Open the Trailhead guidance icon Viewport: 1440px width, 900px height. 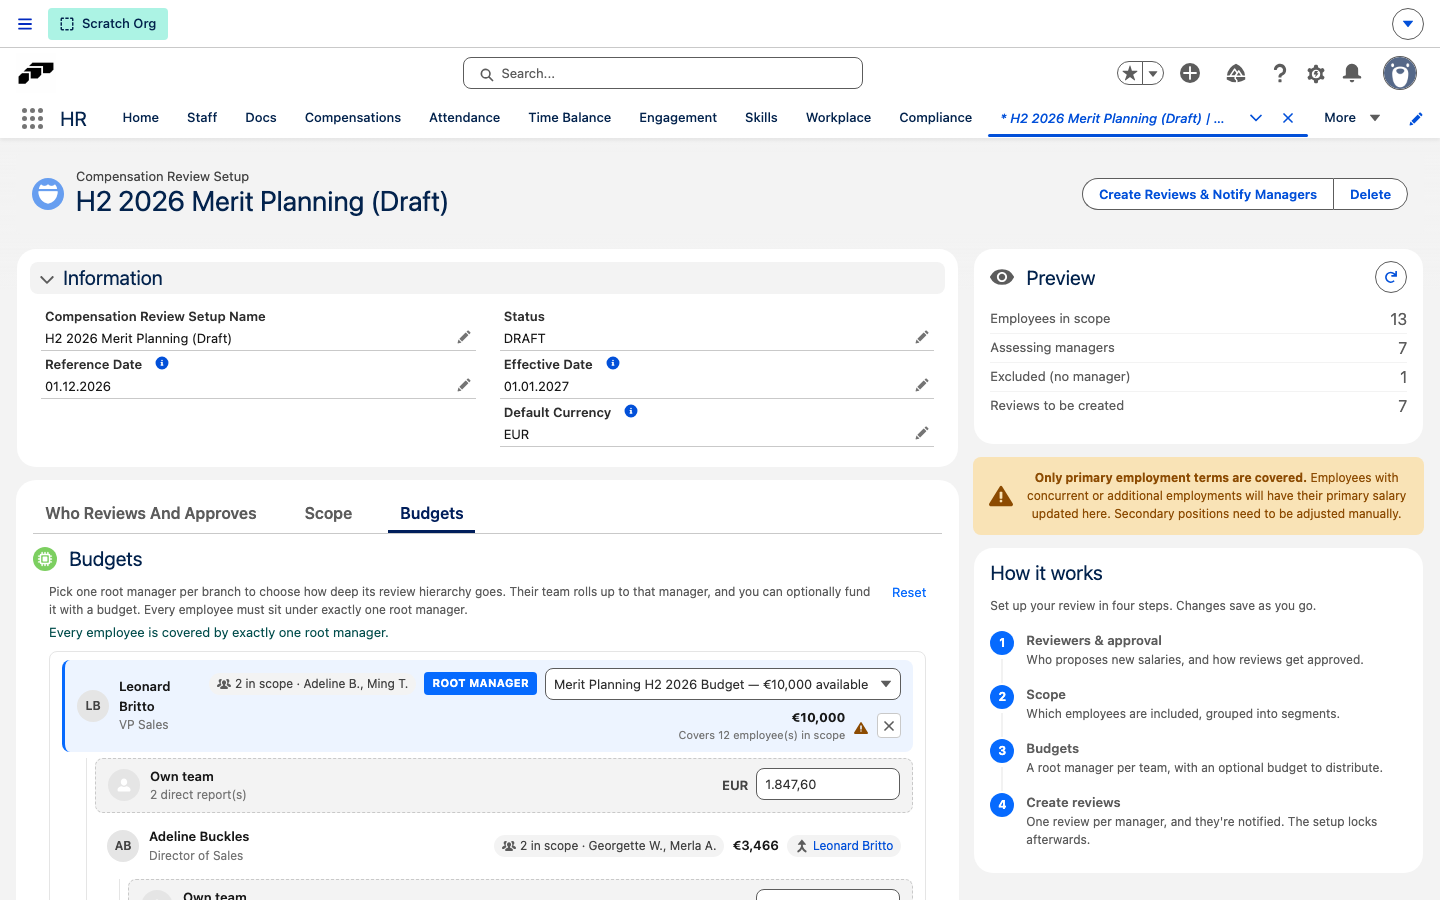coord(1236,73)
